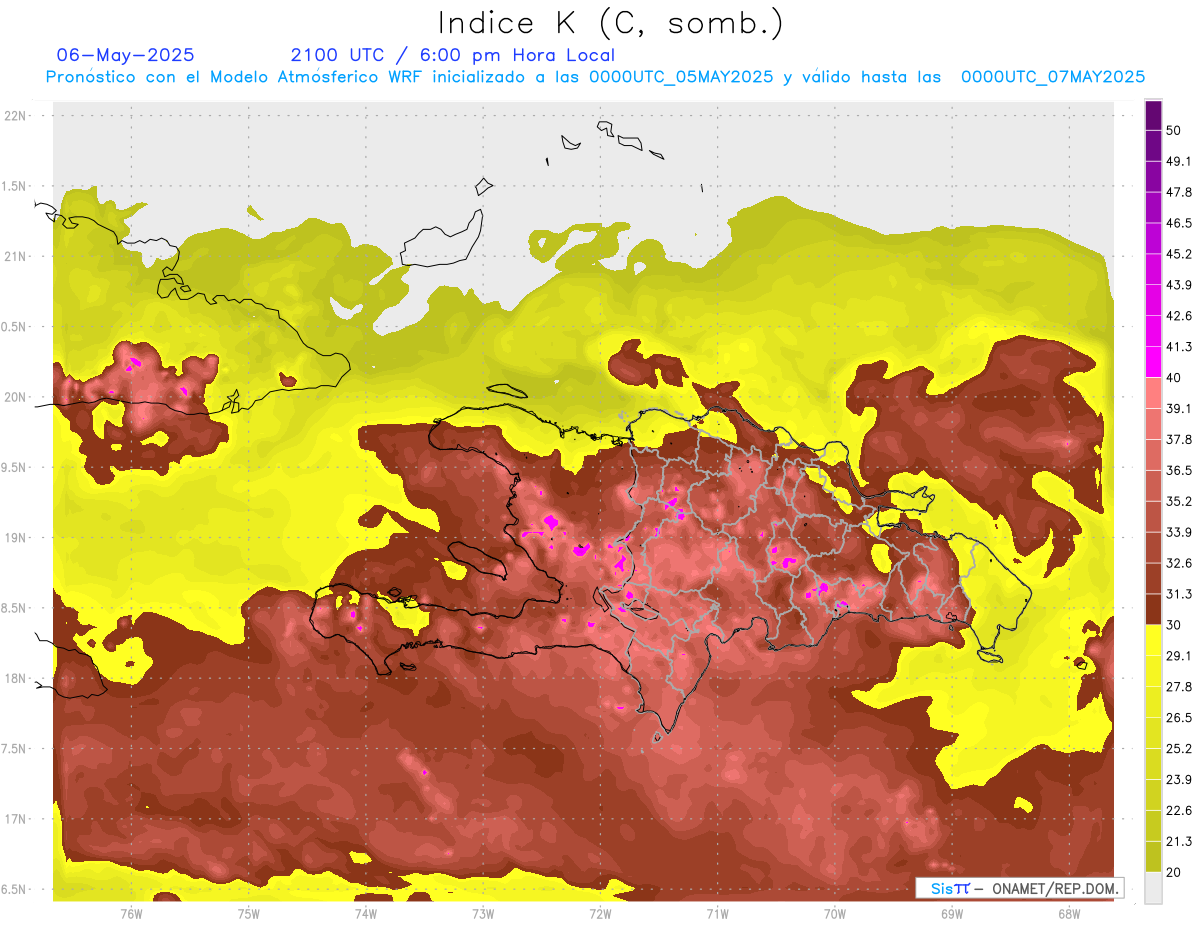Click the gray colorbar band below 20

pos(1153,887)
